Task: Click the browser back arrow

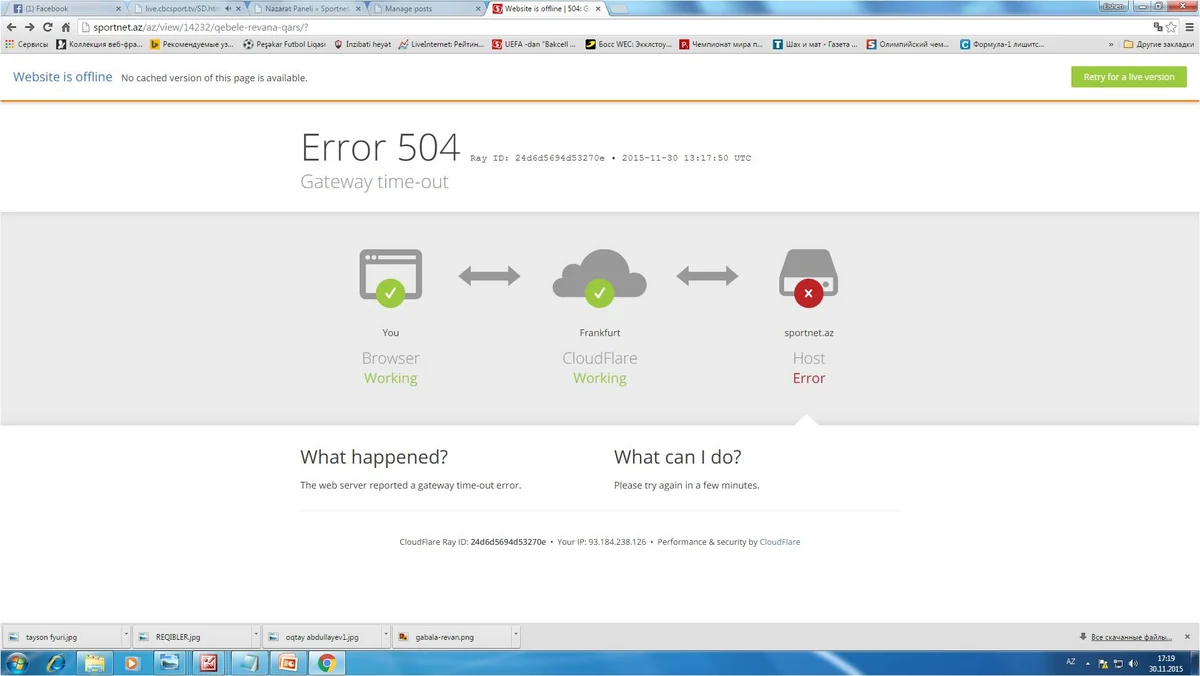Action: click(x=12, y=27)
